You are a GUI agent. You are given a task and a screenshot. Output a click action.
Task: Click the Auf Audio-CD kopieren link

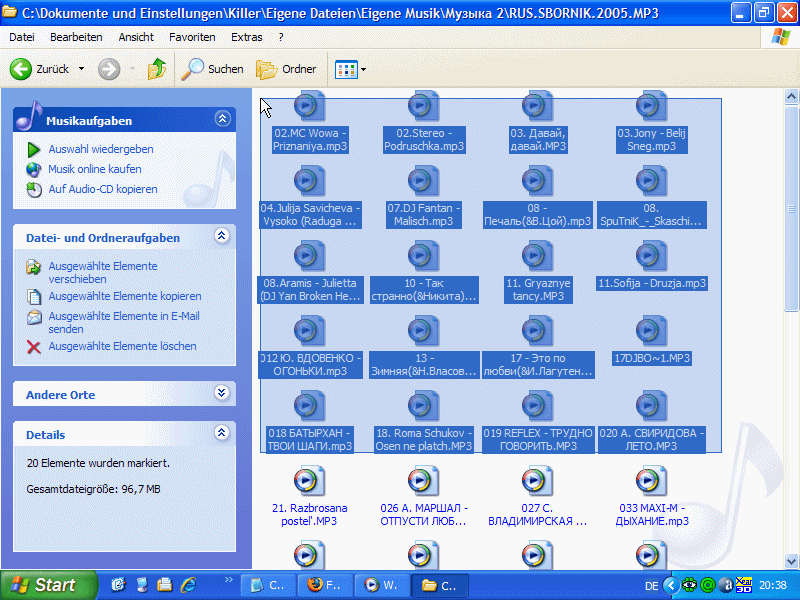(x=102, y=189)
